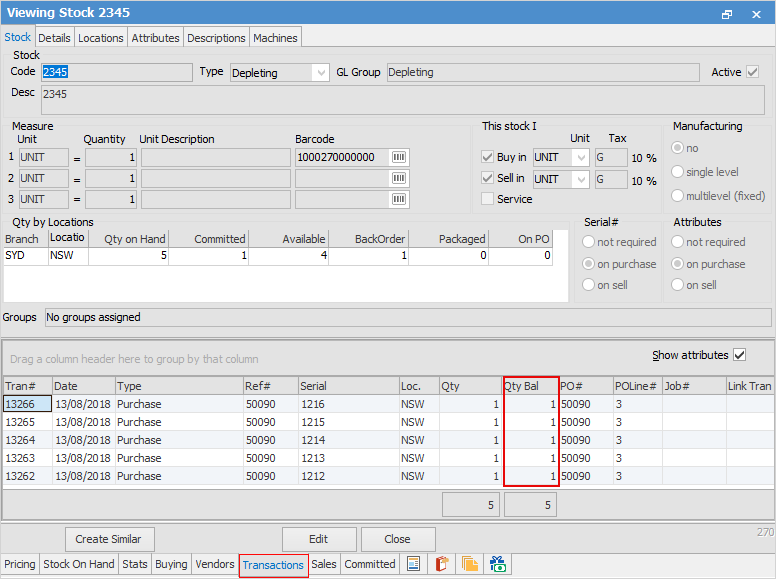
Task: Expand the Buy in unit dropdown
Action: pyautogui.click(x=581, y=158)
